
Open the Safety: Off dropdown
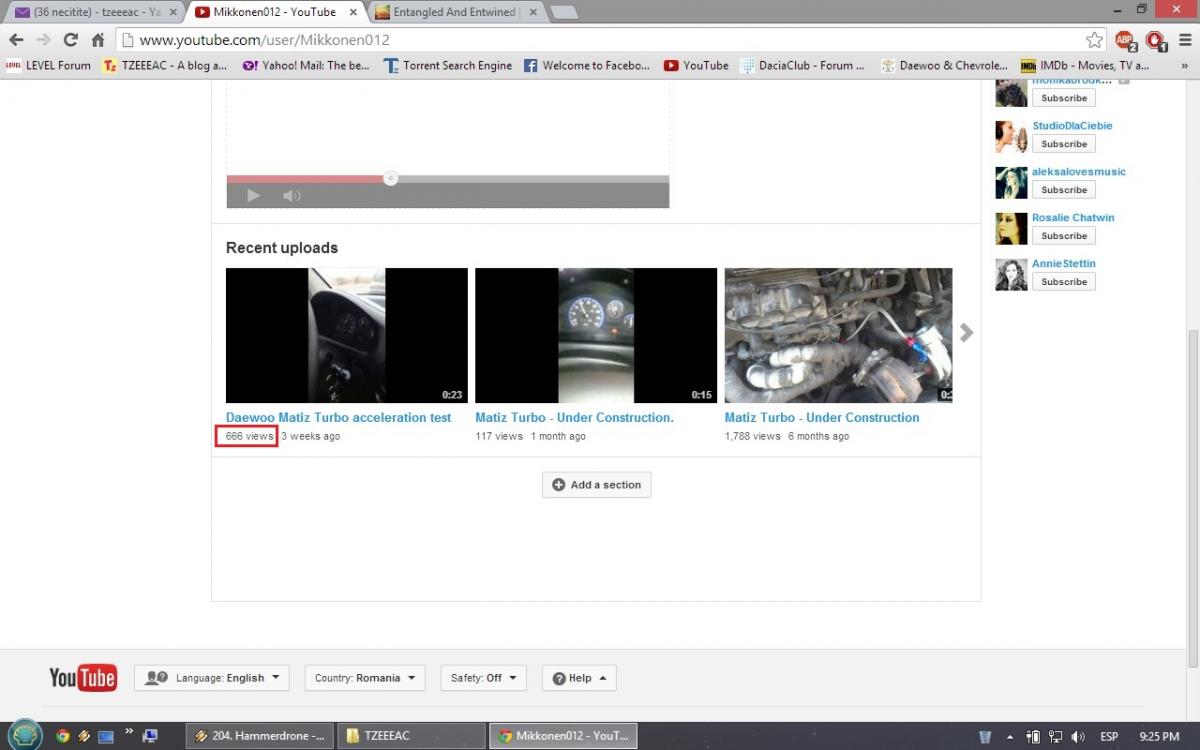tap(483, 678)
